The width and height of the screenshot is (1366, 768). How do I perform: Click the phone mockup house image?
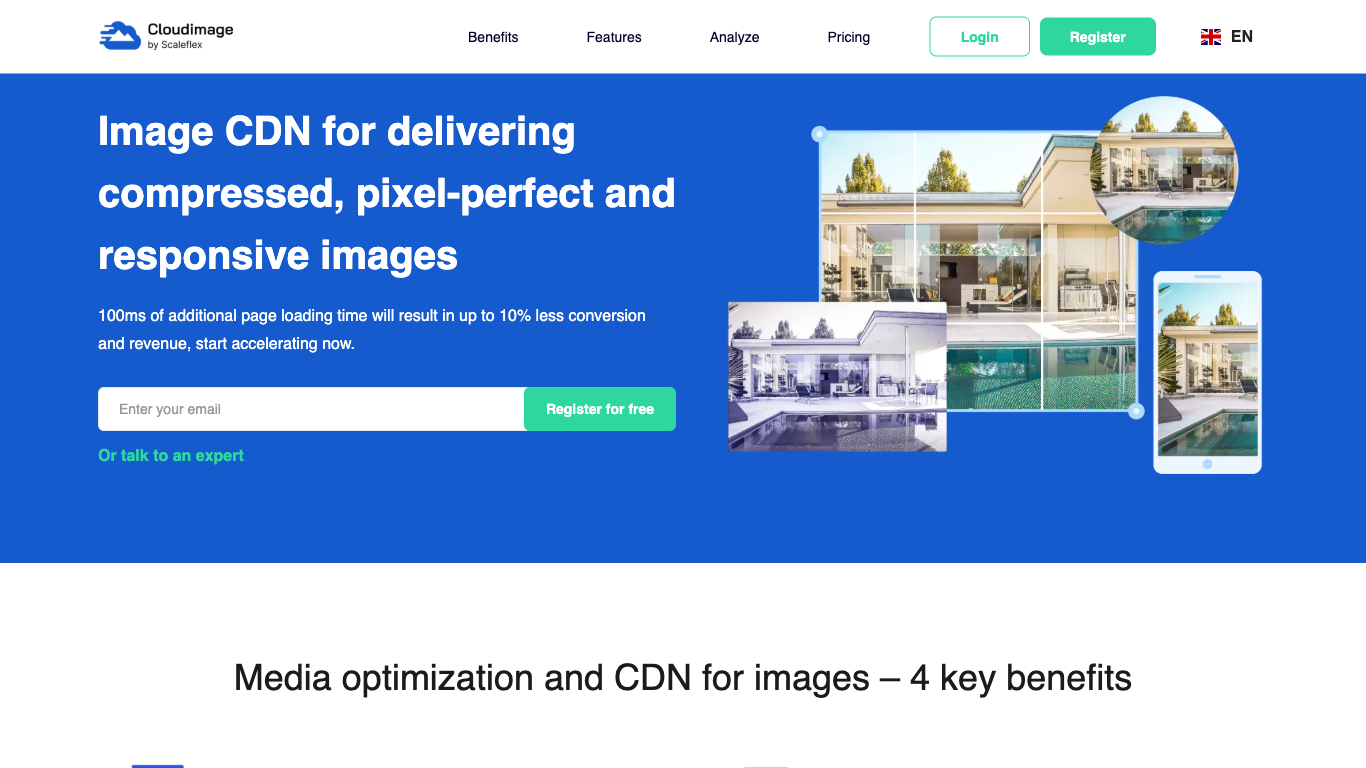(1207, 368)
